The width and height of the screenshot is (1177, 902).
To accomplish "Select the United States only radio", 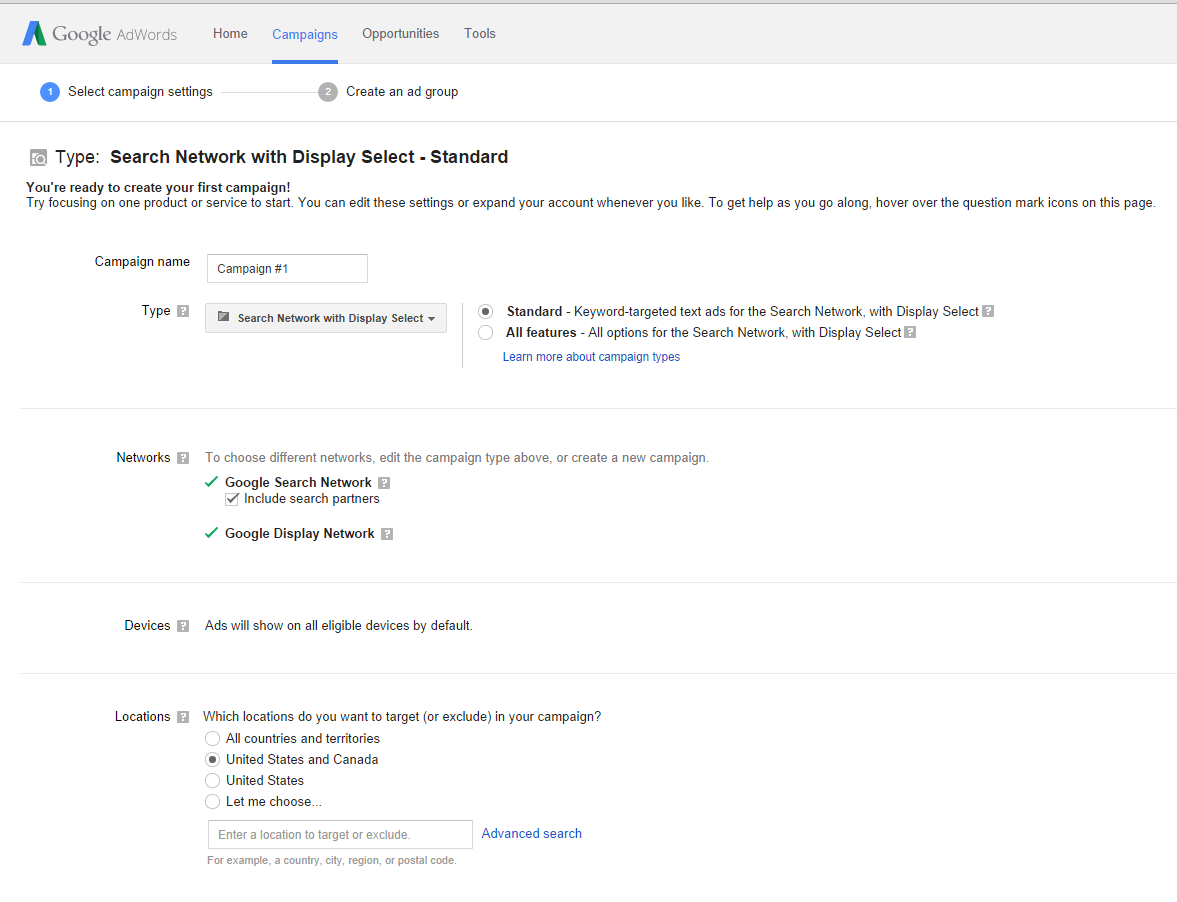I will click(x=212, y=780).
